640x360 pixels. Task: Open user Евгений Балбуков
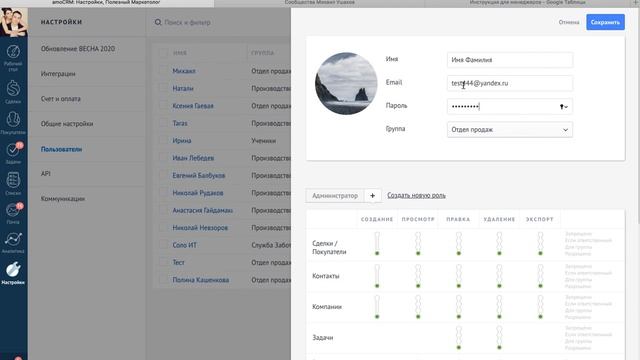coord(199,176)
